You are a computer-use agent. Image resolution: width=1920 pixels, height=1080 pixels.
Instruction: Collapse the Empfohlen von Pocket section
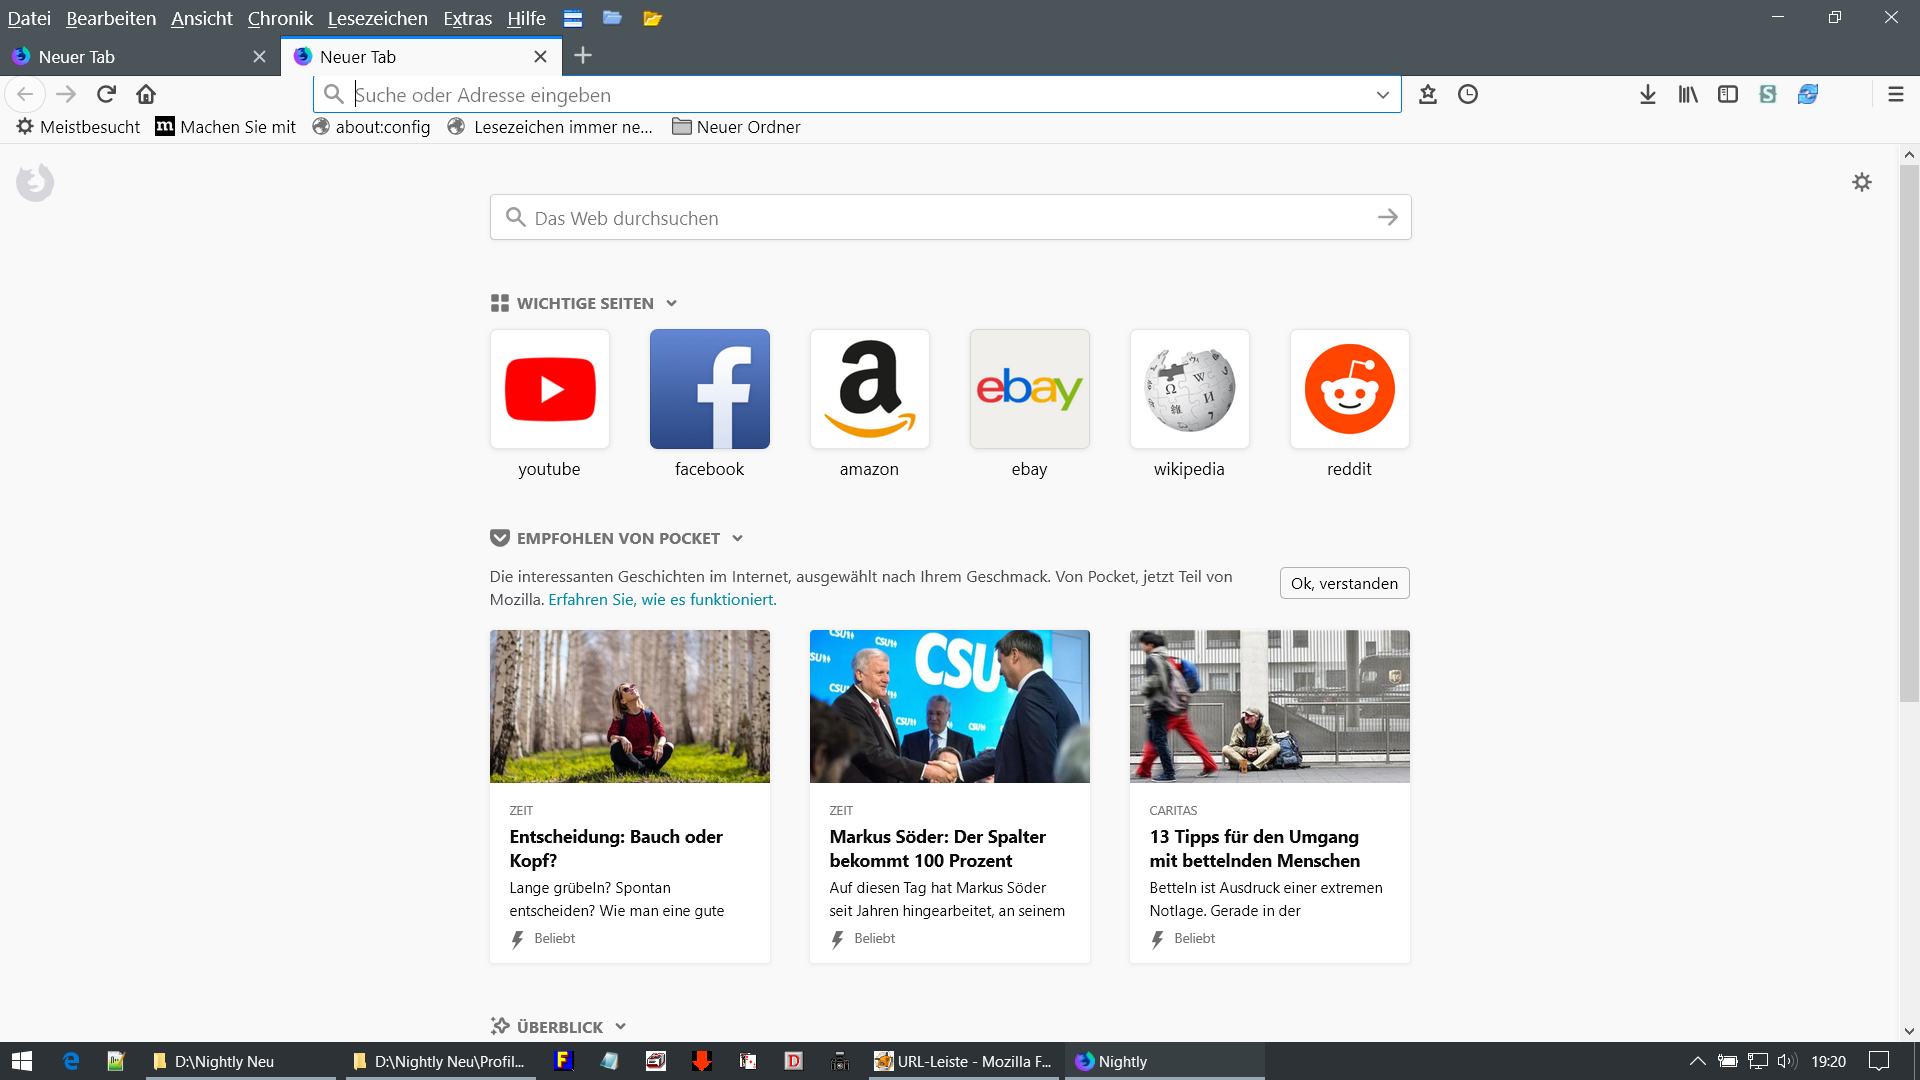738,538
